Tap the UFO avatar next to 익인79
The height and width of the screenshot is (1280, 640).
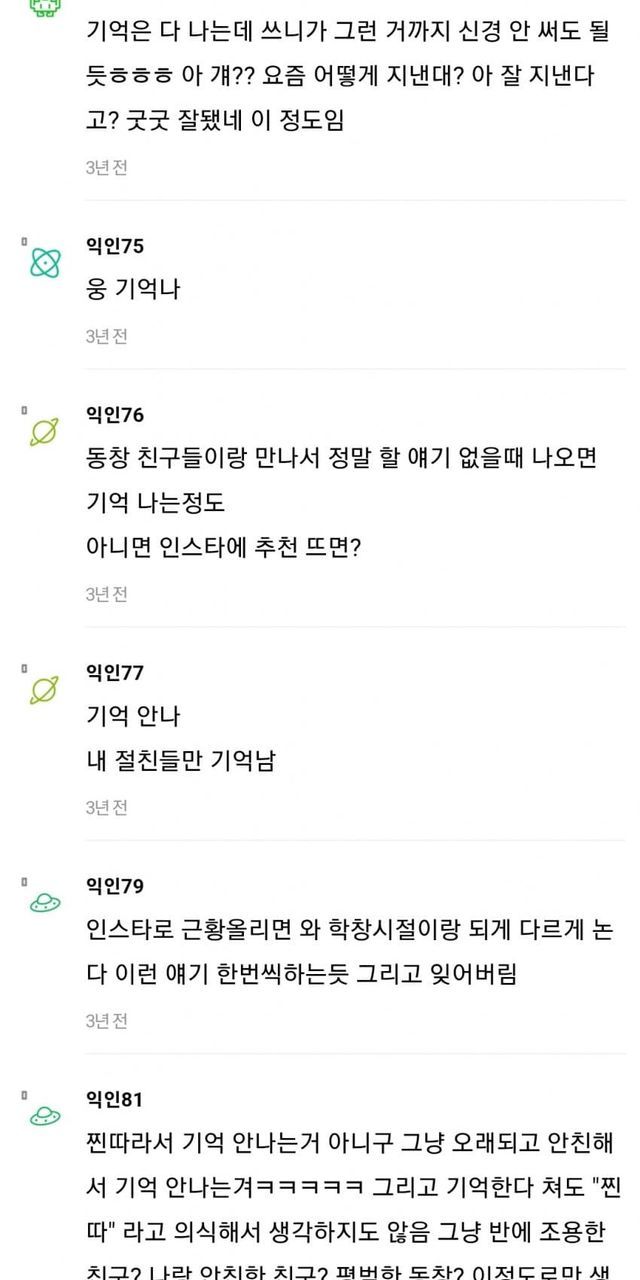click(45, 902)
